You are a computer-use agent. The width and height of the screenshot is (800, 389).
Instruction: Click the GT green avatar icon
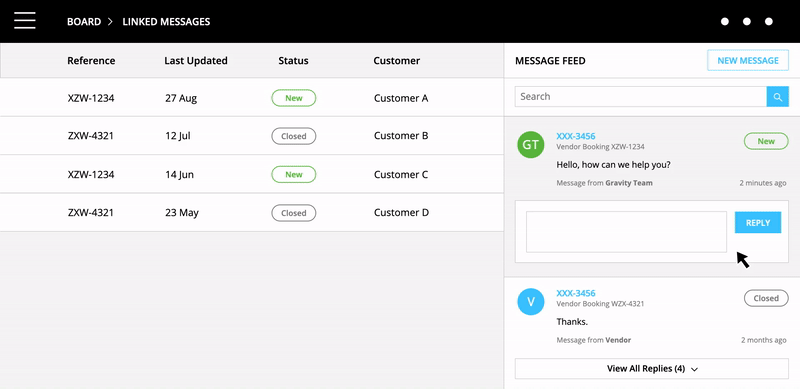tap(531, 144)
